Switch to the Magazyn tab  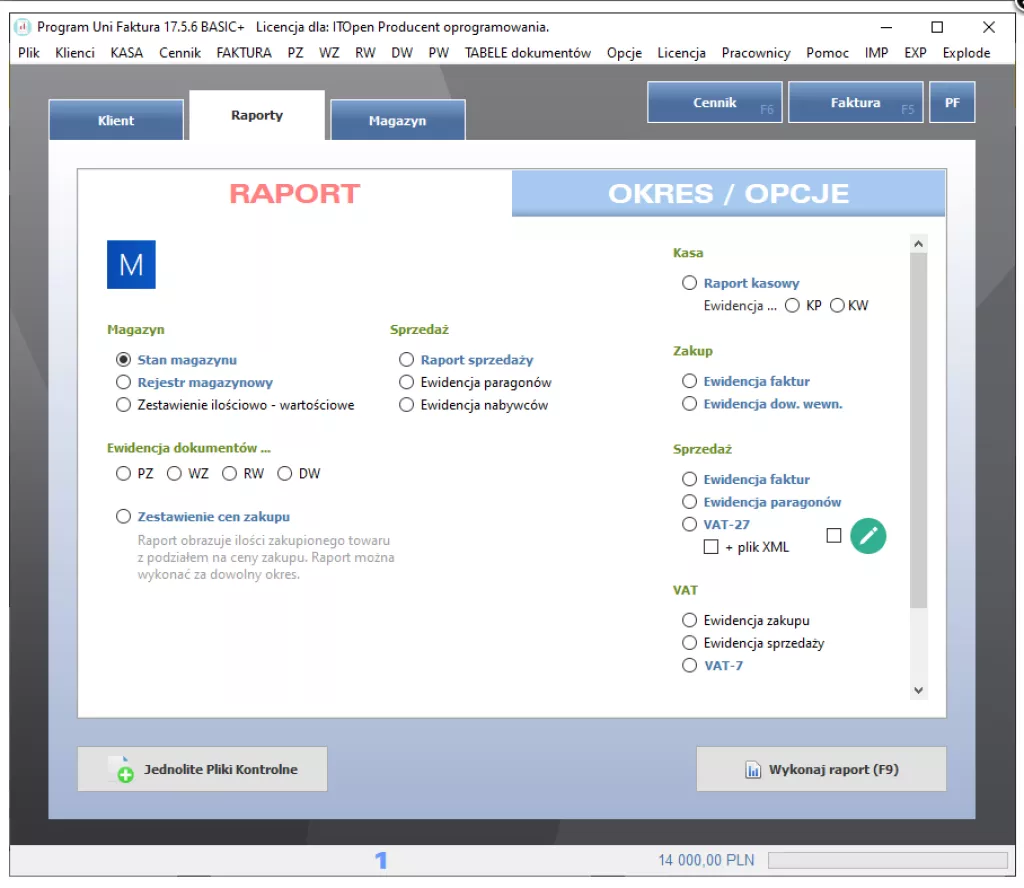398,120
